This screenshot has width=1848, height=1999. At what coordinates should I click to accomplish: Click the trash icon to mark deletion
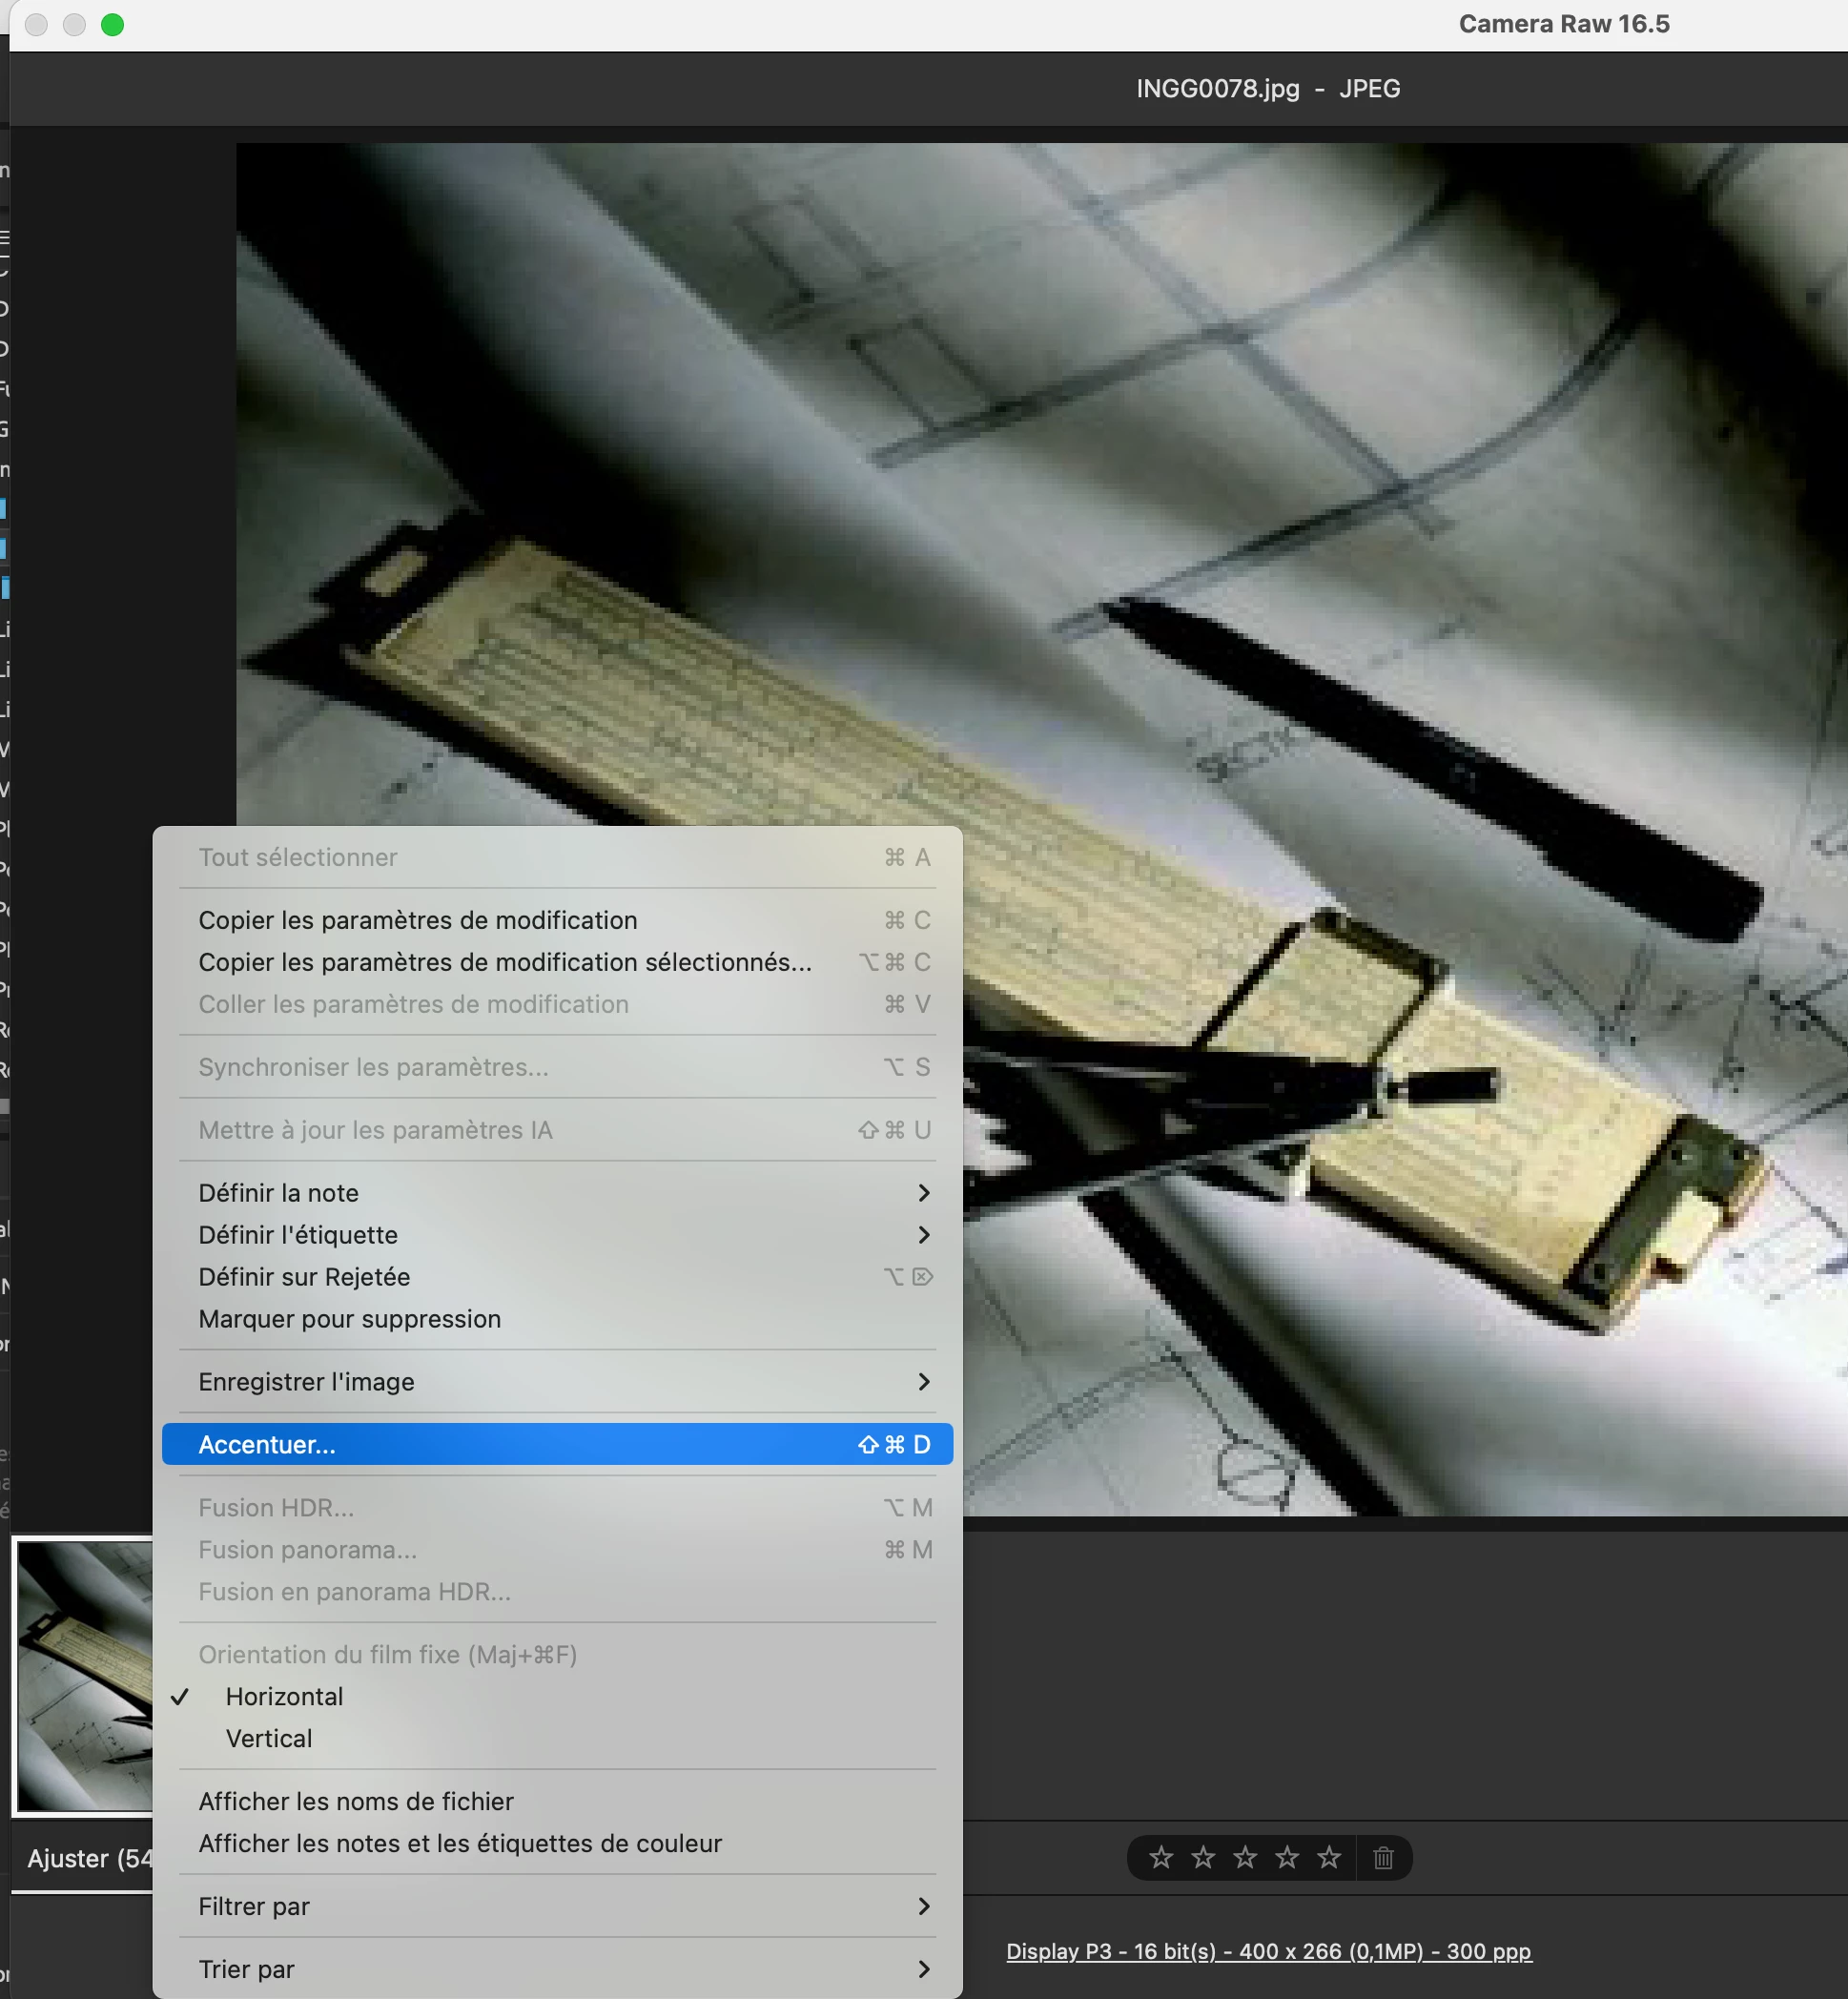1383,1857
